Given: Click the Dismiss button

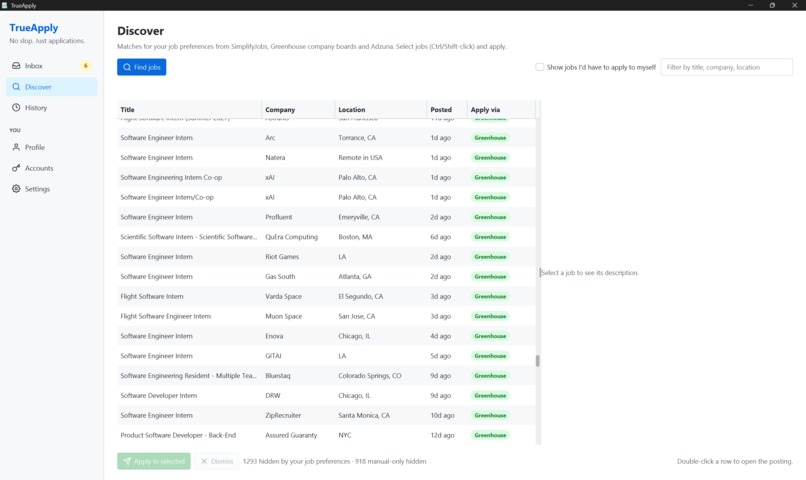Looking at the screenshot, I should (x=217, y=461).
